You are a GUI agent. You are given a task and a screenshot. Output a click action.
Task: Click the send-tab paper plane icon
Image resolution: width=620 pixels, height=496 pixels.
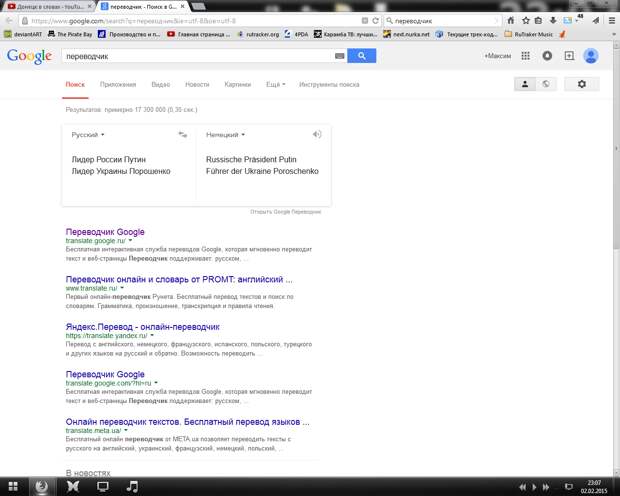coord(595,21)
